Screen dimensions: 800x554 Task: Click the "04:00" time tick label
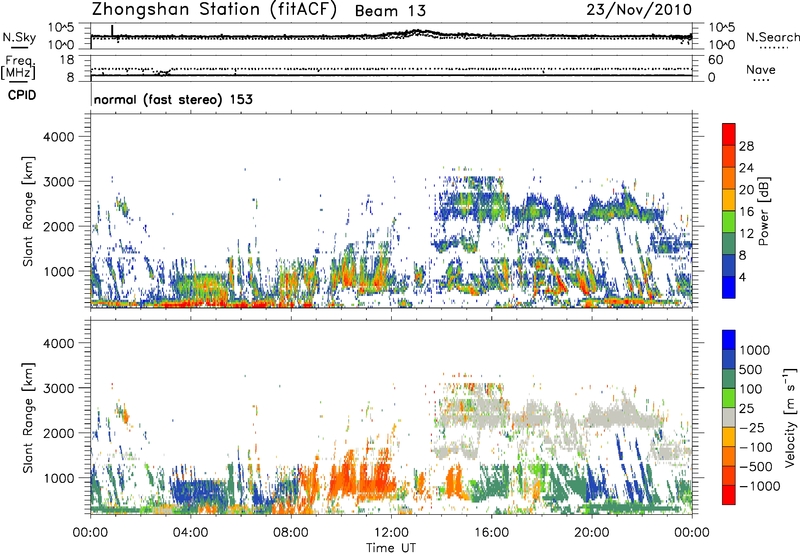pyautogui.click(x=190, y=533)
